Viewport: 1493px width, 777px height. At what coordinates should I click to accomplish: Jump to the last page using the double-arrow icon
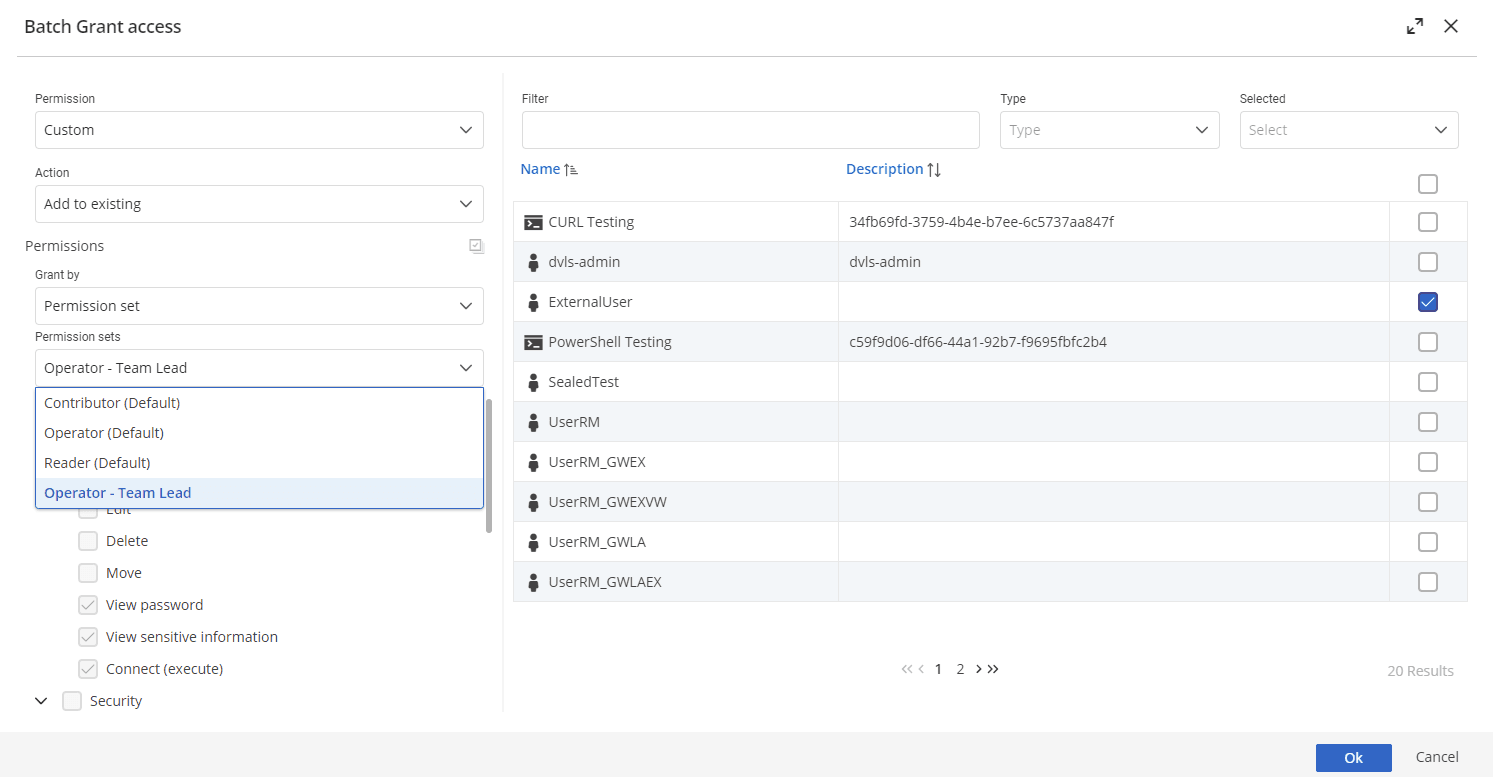(x=994, y=668)
